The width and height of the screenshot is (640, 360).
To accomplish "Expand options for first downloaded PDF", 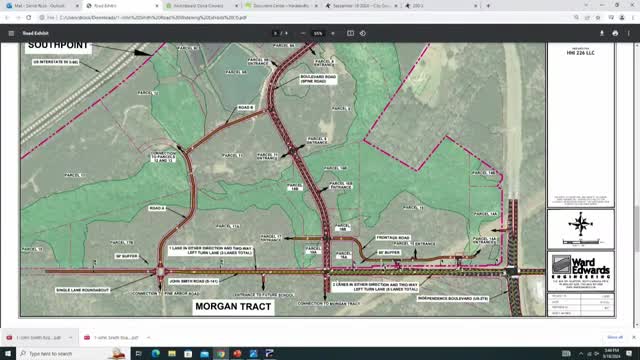I will coord(70,338).
